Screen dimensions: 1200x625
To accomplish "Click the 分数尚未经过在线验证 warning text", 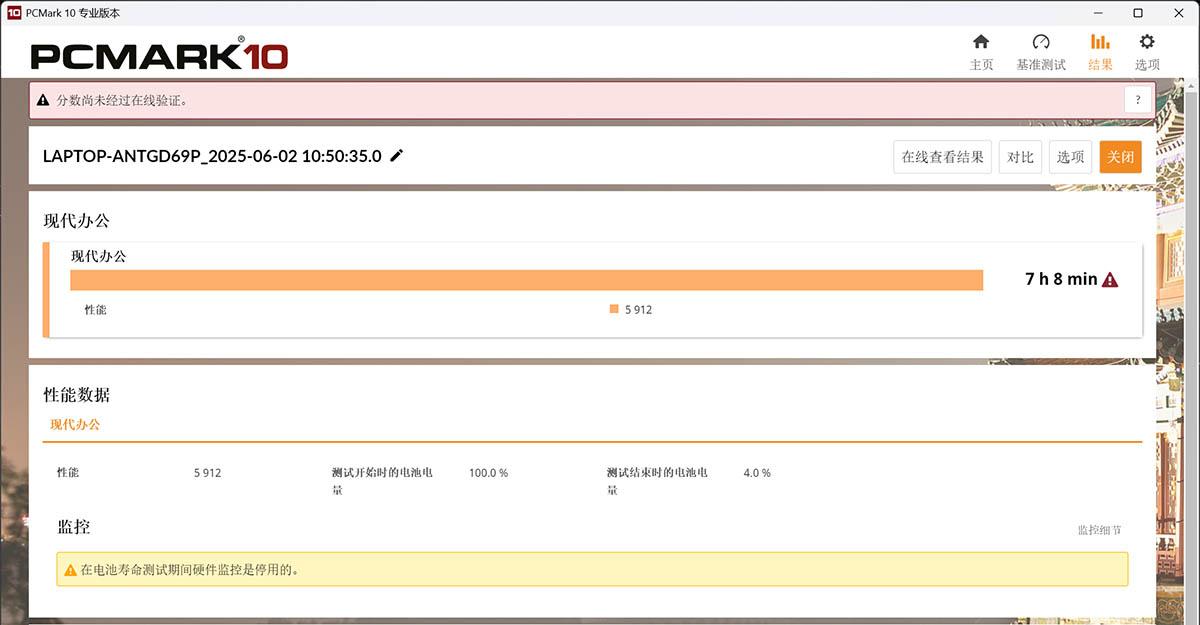I will pyautogui.click(x=122, y=100).
